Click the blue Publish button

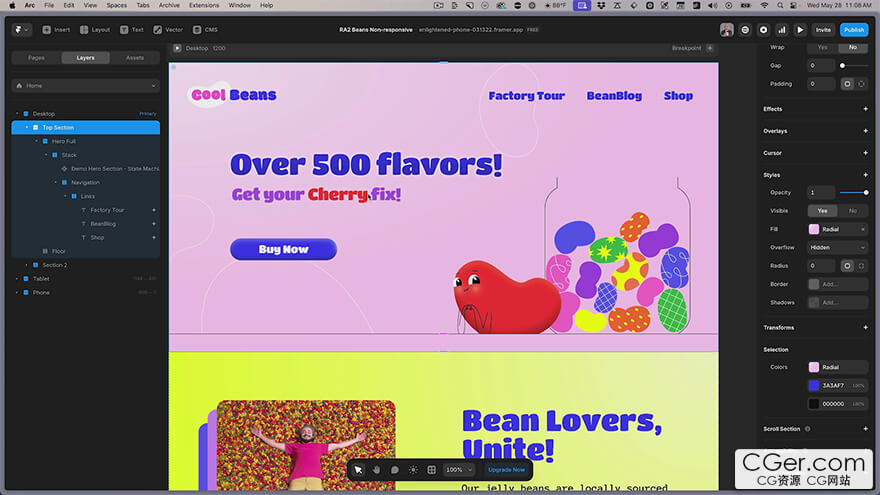pos(853,30)
